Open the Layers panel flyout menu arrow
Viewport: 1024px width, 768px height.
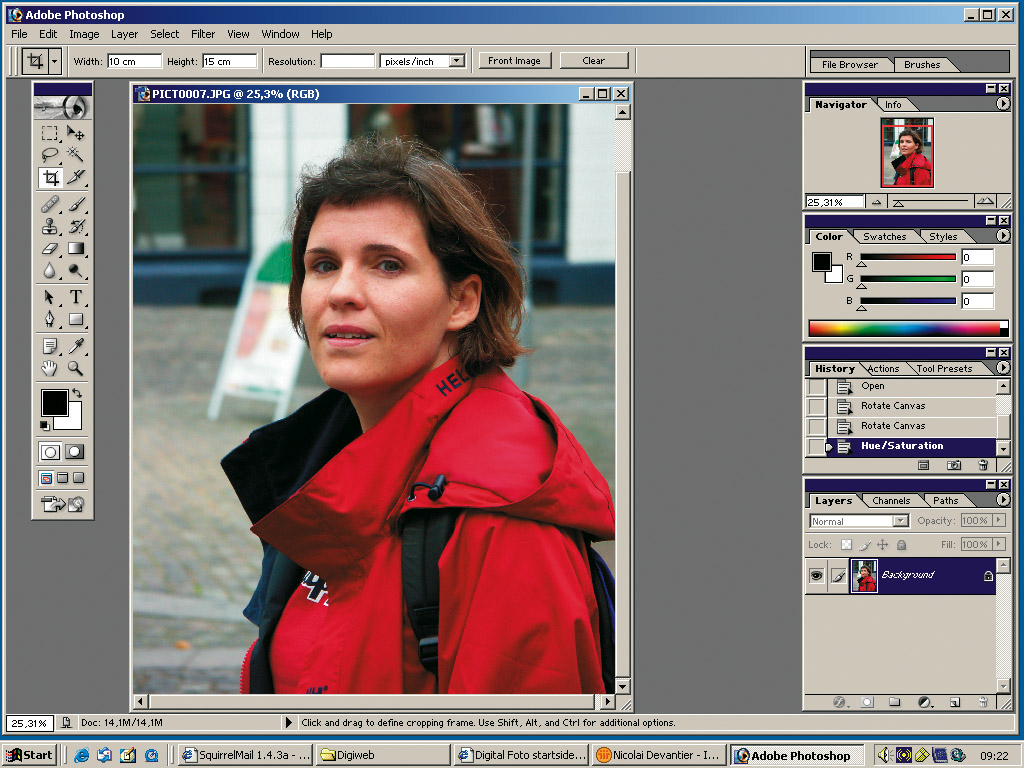coord(1003,500)
